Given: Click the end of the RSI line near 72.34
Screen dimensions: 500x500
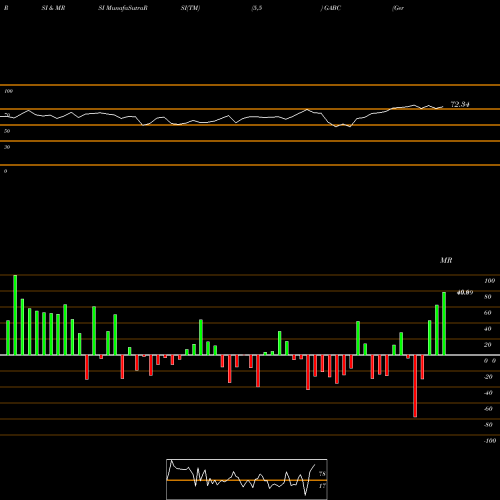Looking at the screenshot, I should pyautogui.click(x=443, y=107).
